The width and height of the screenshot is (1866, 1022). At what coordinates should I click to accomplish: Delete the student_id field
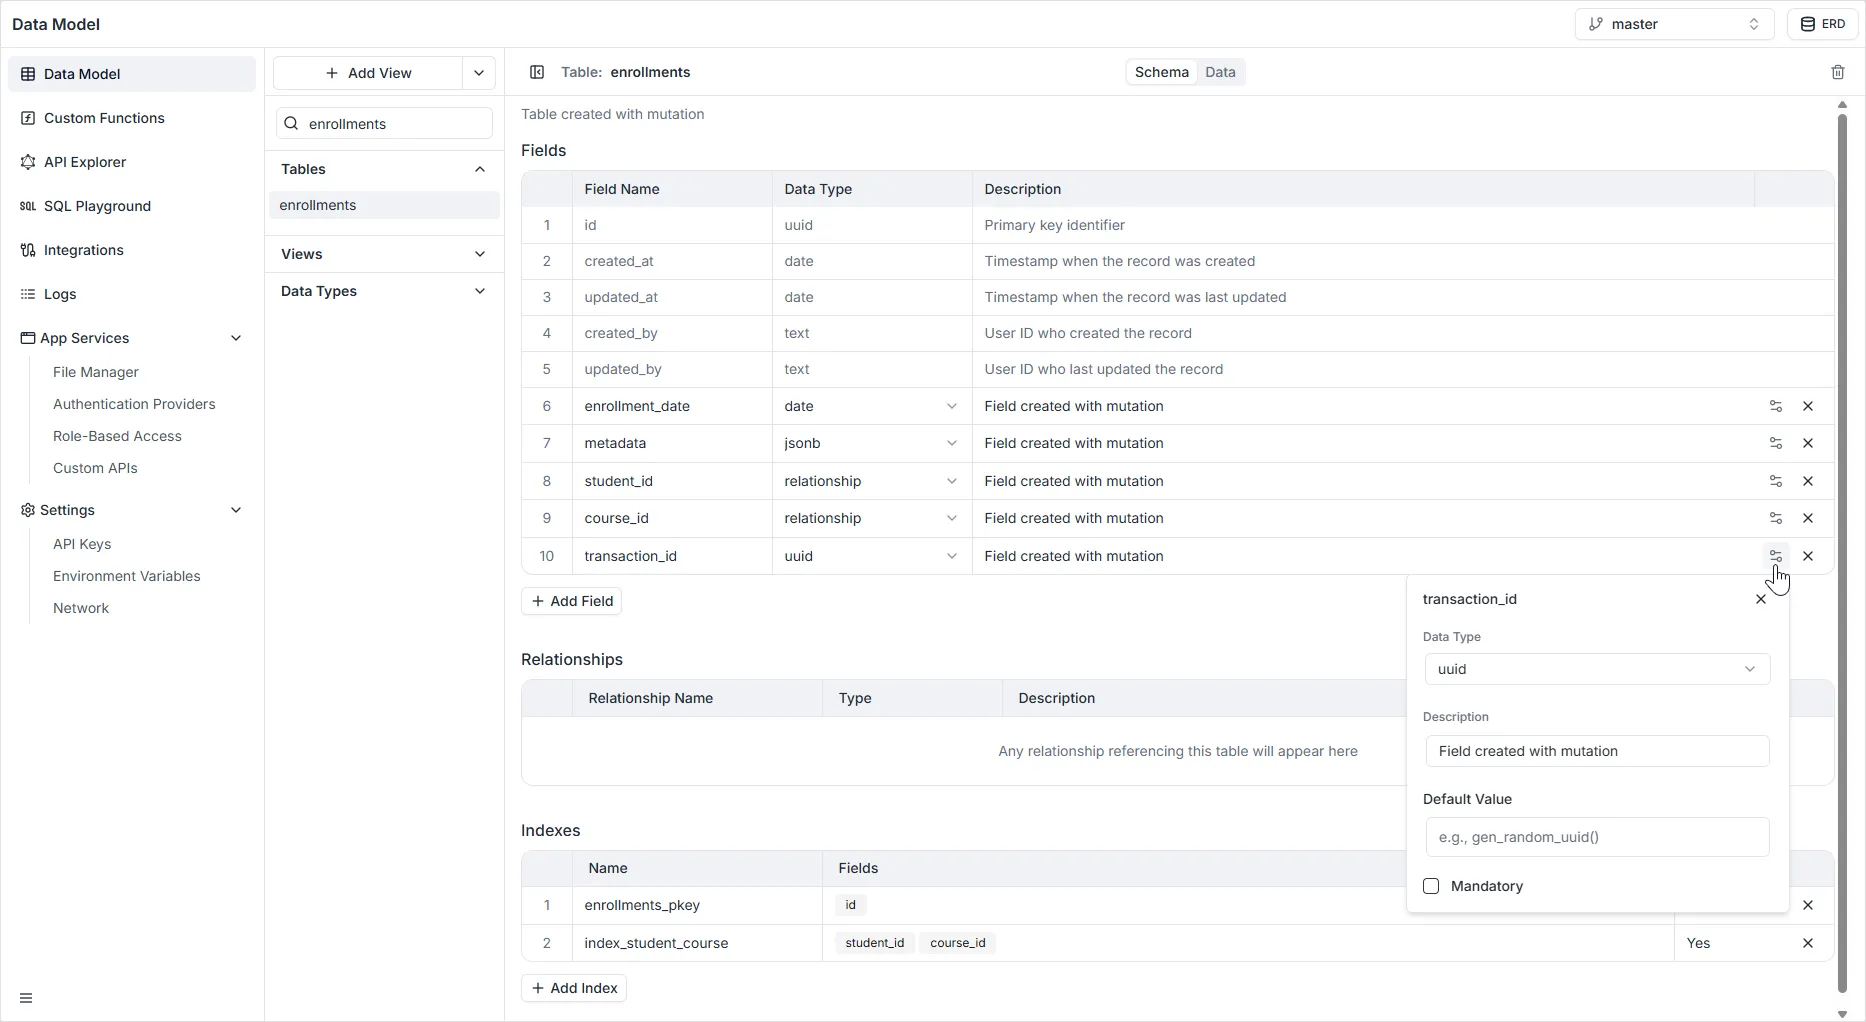pyautogui.click(x=1807, y=481)
